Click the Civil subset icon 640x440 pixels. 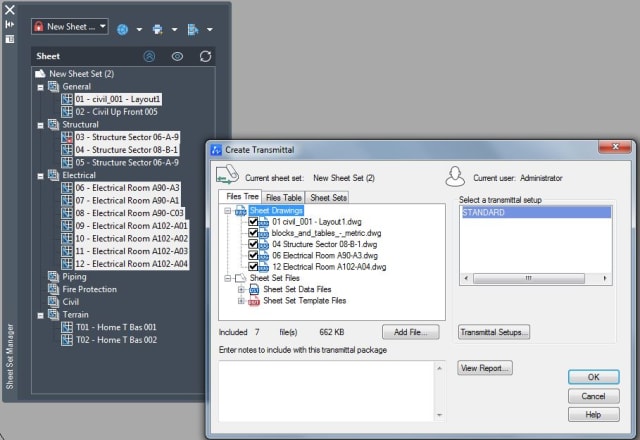coord(53,302)
